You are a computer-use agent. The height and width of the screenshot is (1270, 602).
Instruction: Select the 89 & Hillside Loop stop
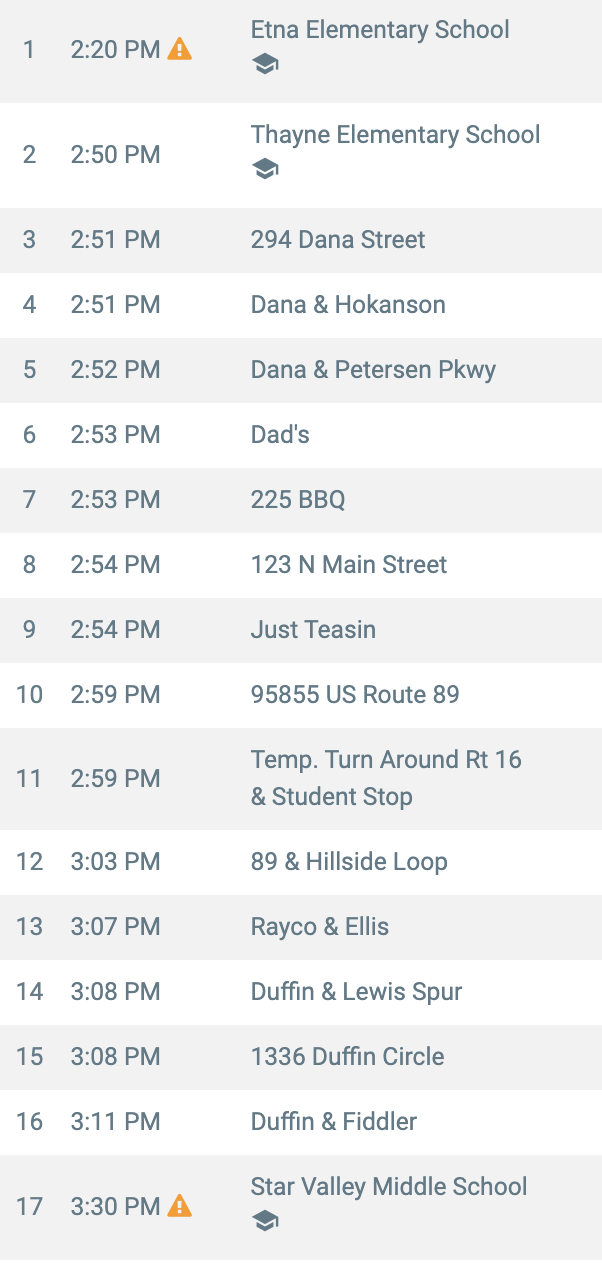349,862
